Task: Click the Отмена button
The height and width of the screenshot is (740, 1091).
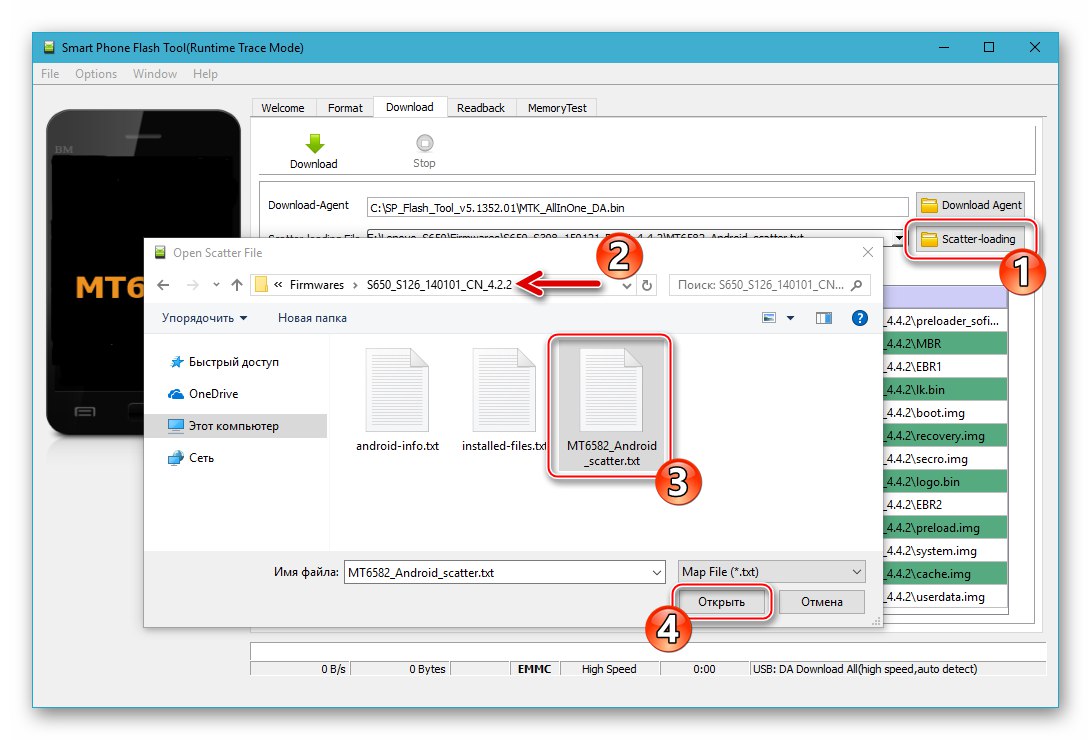Action: (822, 602)
